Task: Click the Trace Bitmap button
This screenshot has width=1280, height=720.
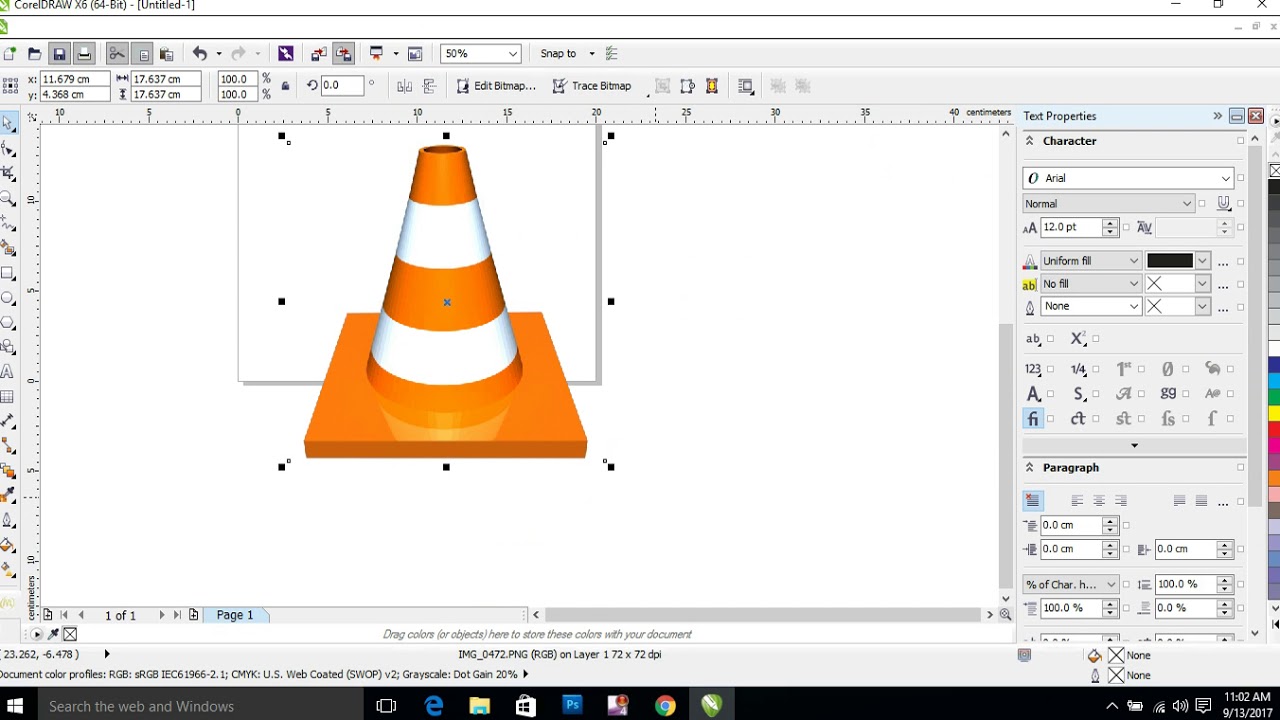Action: (x=592, y=86)
